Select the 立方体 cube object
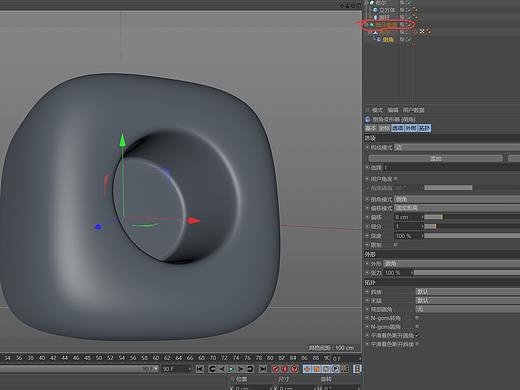This screenshot has width=520, height=390. click(387, 10)
